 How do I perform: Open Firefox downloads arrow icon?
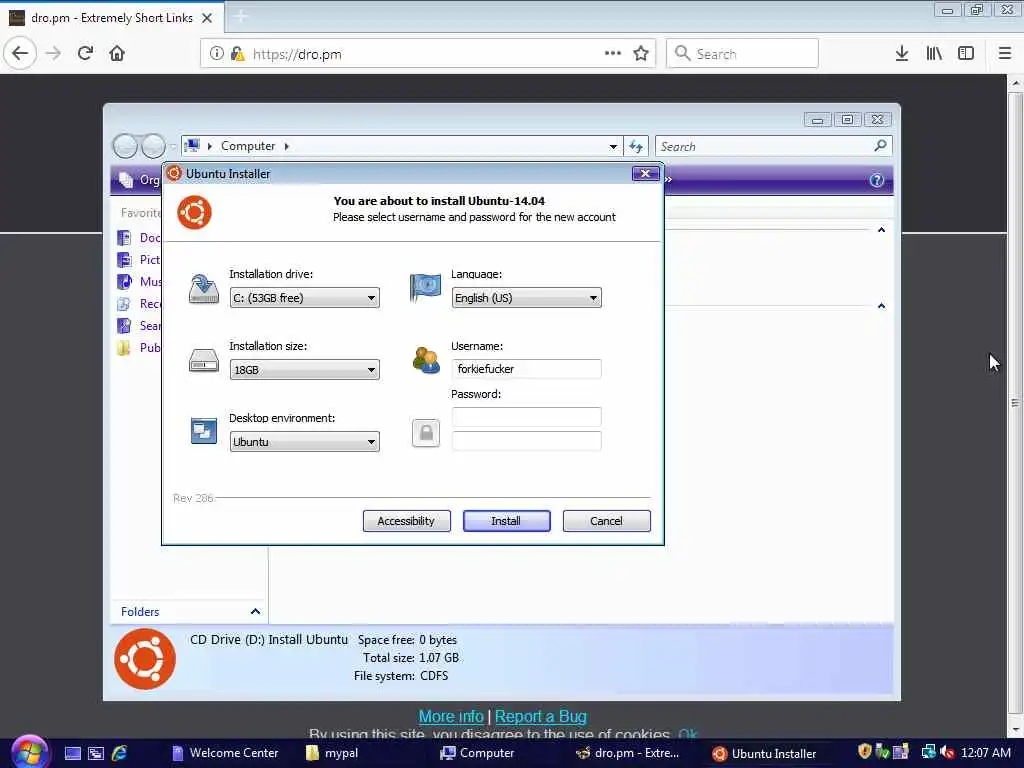click(901, 54)
